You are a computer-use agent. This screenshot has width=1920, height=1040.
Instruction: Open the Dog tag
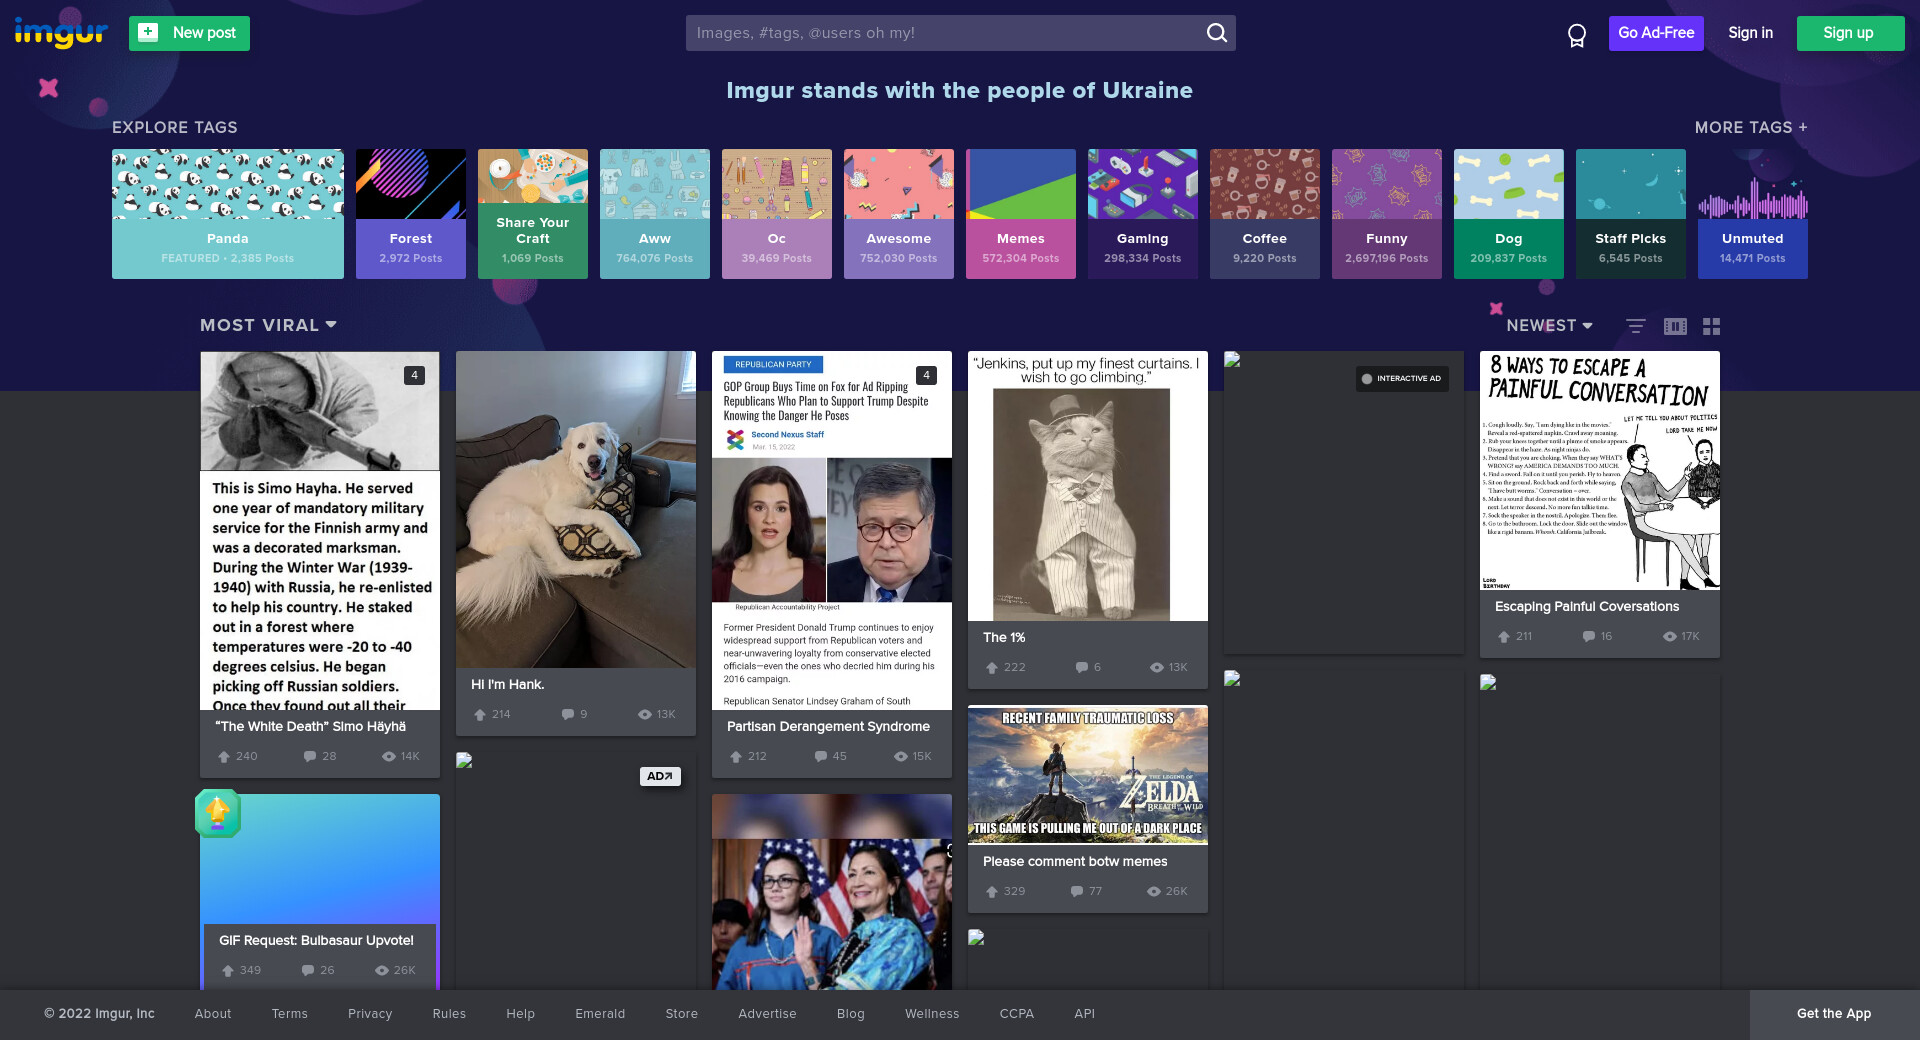tap(1509, 214)
